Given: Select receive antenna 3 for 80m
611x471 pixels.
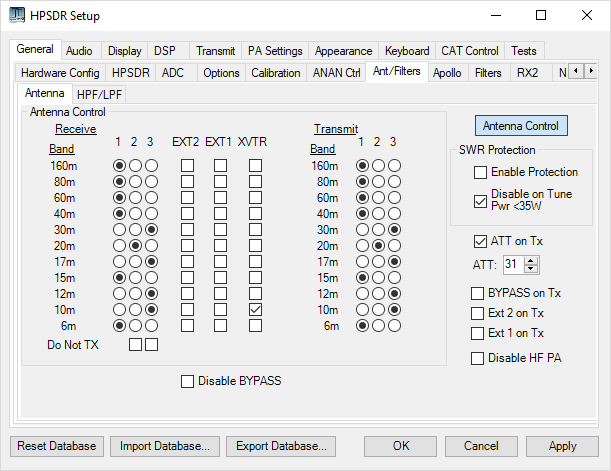Looking at the screenshot, I should tap(152, 182).
